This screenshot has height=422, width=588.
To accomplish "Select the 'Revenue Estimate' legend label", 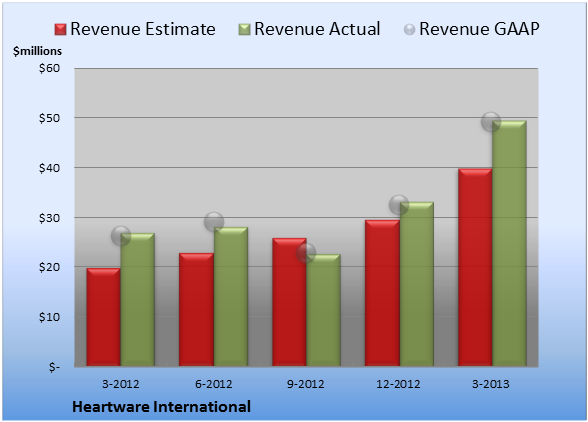I will click(143, 29).
